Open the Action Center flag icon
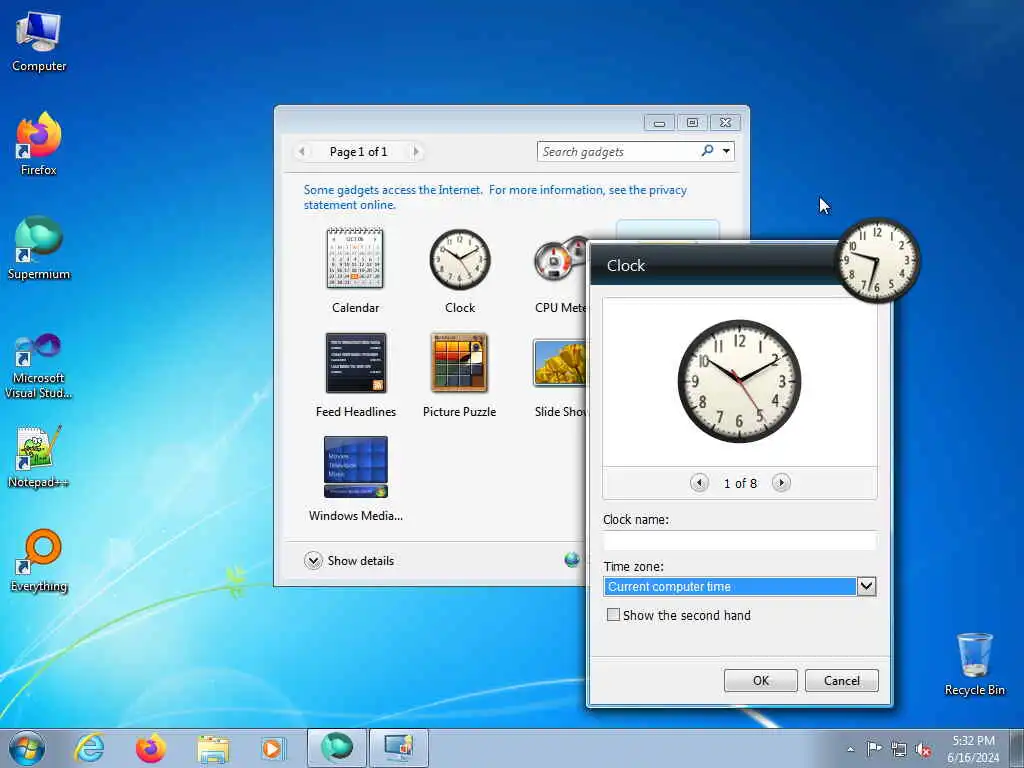This screenshot has width=1024, height=768. [x=873, y=748]
